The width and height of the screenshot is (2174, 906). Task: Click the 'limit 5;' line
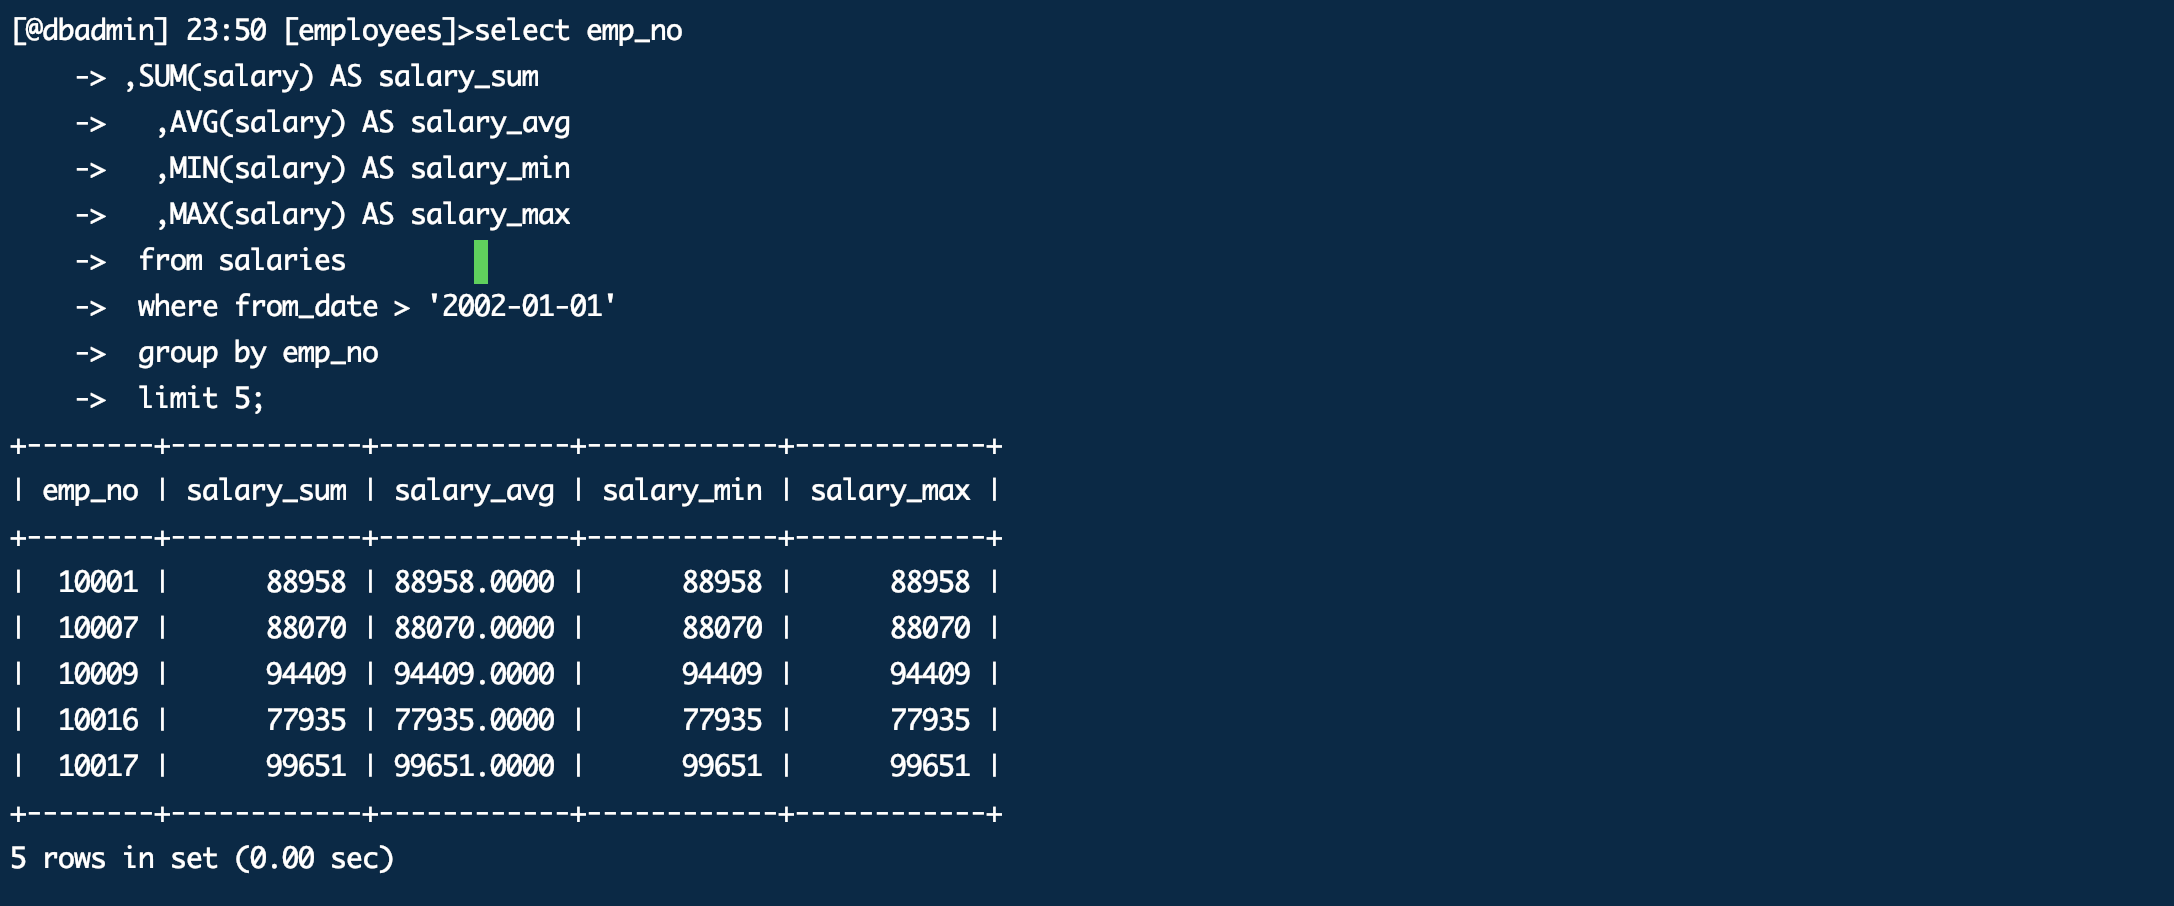[201, 399]
